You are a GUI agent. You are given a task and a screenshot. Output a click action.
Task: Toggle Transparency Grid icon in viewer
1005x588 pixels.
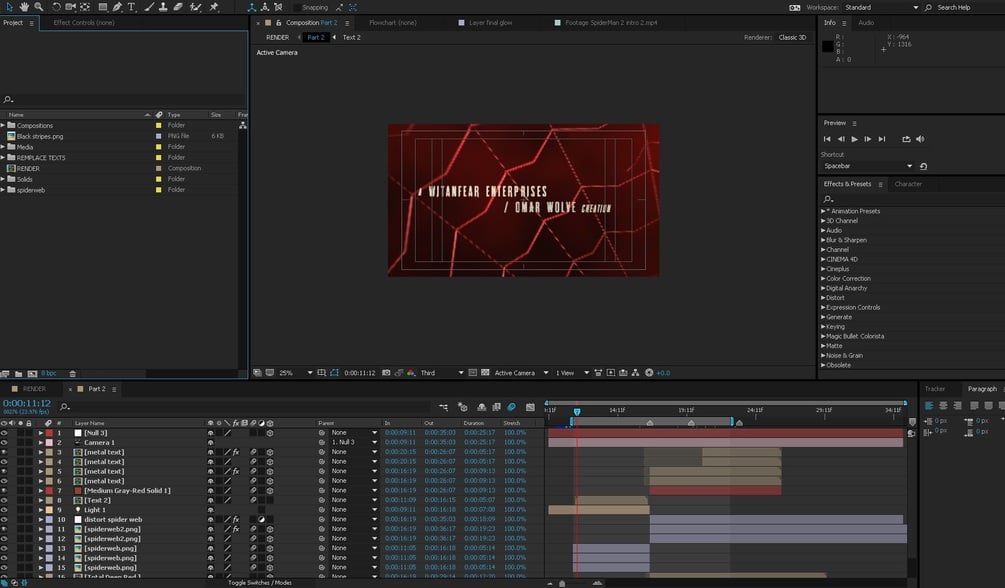485,373
